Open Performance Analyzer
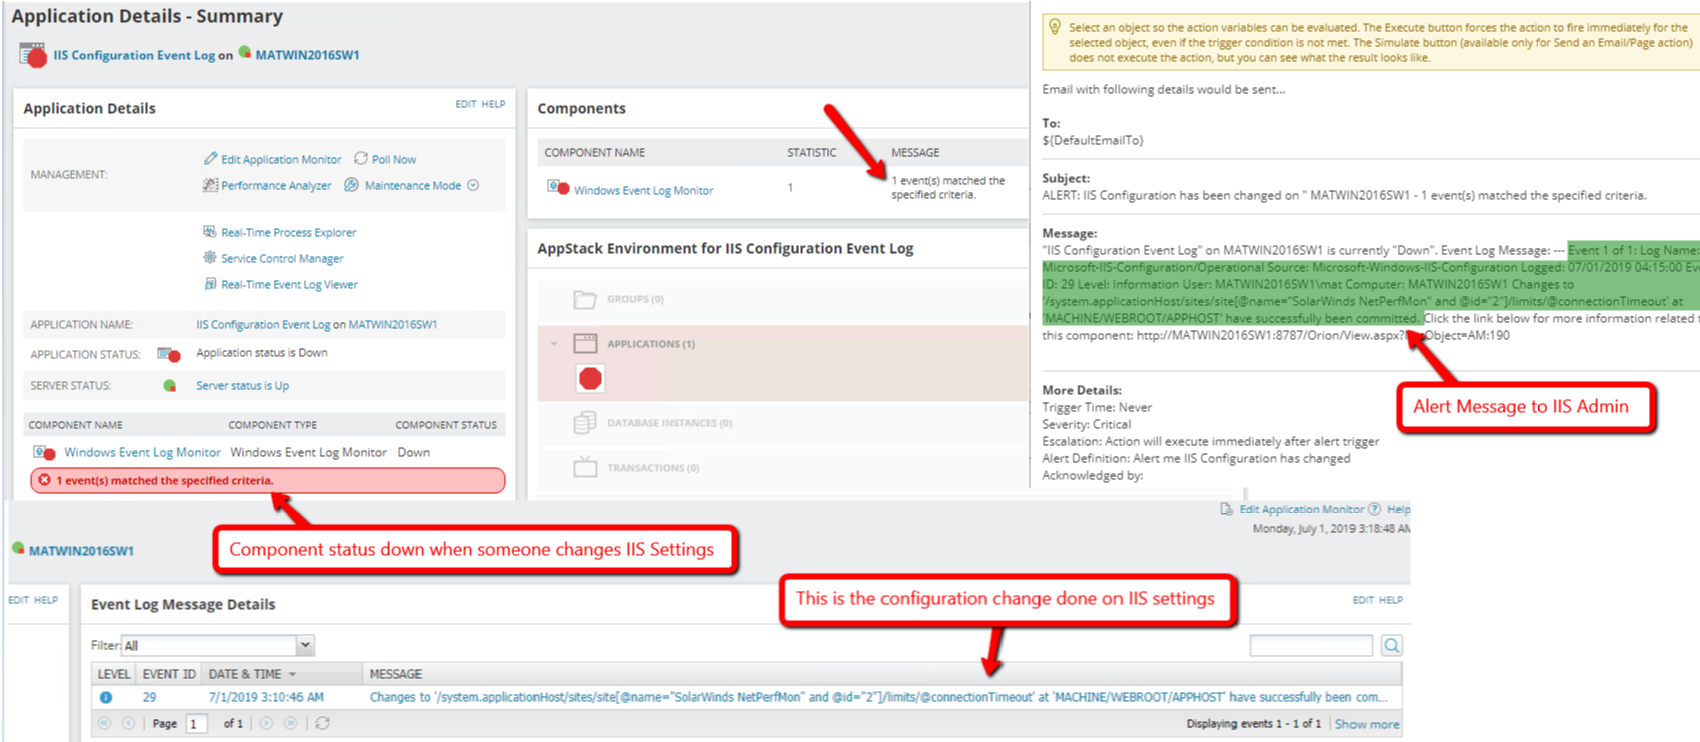This screenshot has height=742, width=1700. pyautogui.click(x=276, y=185)
